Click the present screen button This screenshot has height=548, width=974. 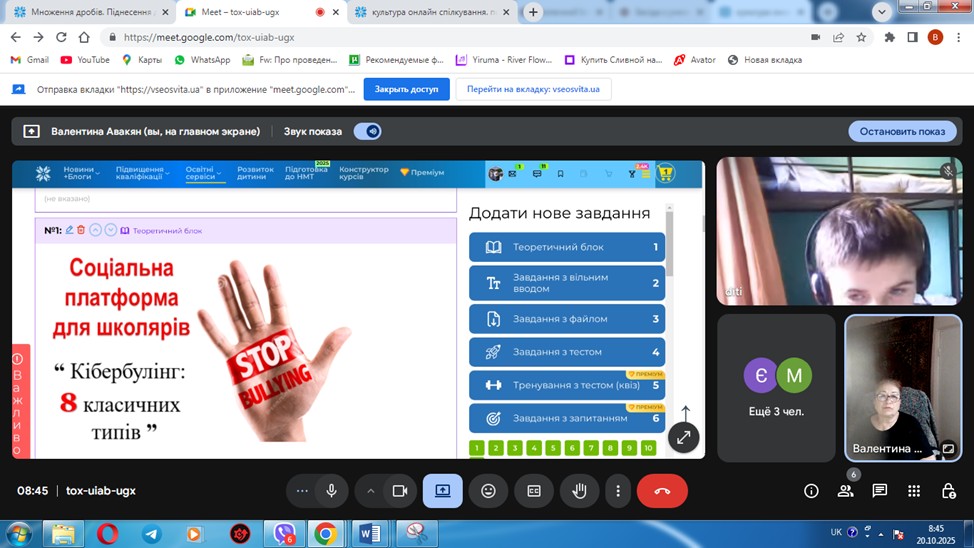pyautogui.click(x=442, y=491)
